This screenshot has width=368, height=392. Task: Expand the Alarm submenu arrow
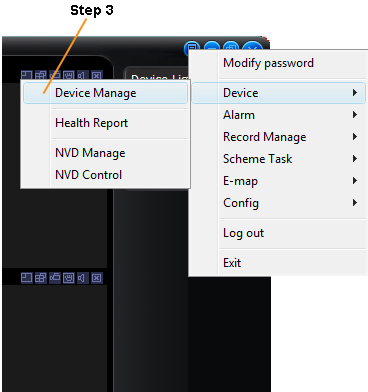[x=355, y=115]
